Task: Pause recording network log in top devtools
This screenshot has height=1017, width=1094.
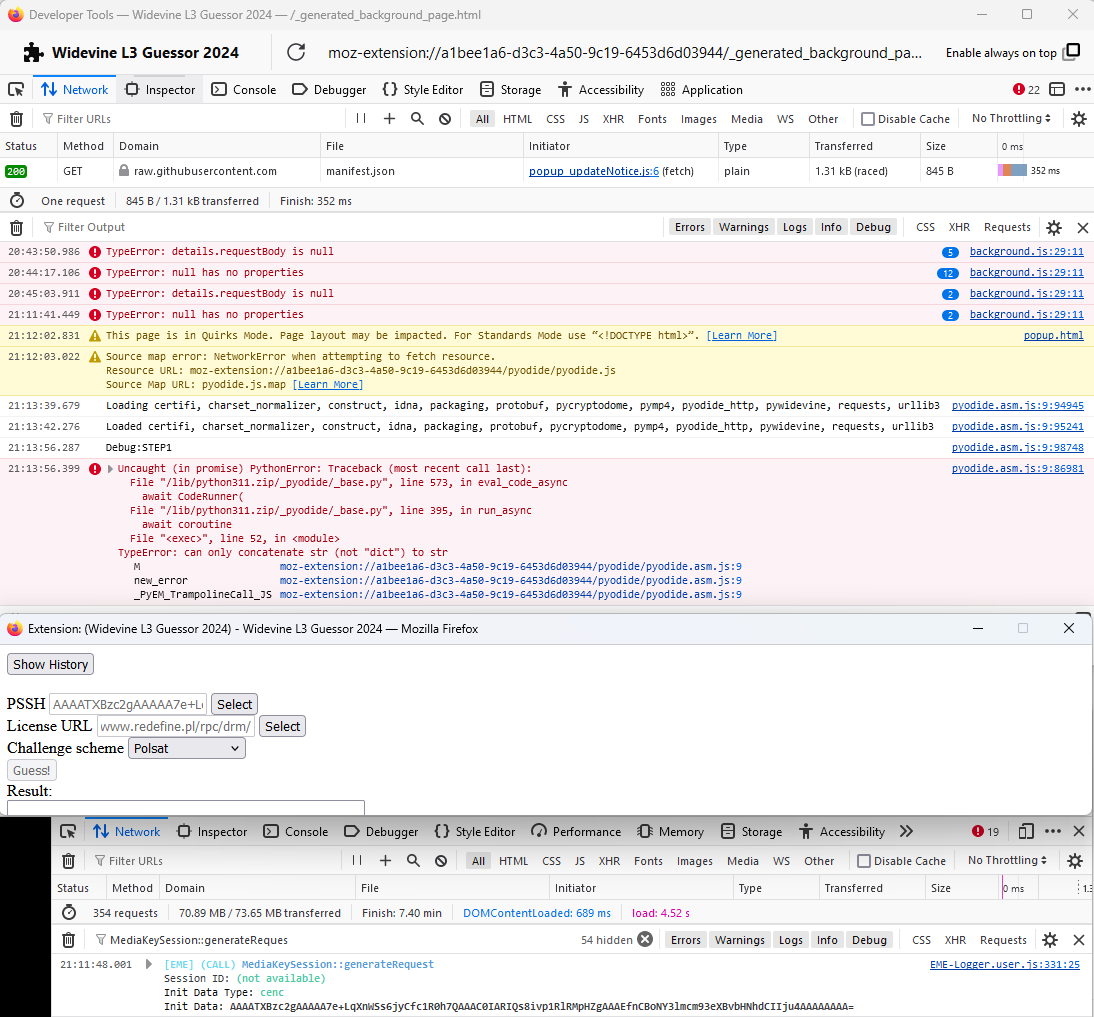Action: pyautogui.click(x=361, y=119)
